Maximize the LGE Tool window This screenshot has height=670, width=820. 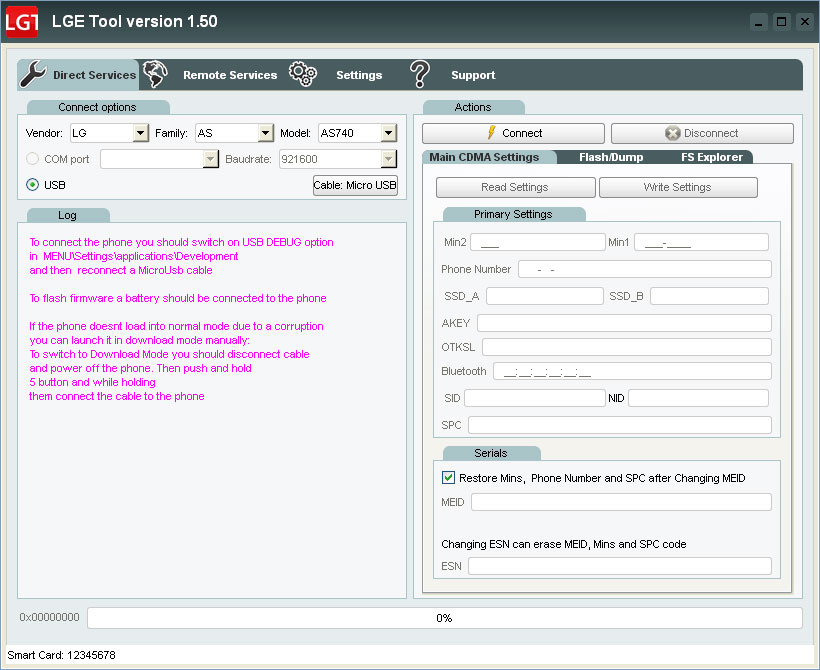pyautogui.click(x=782, y=22)
